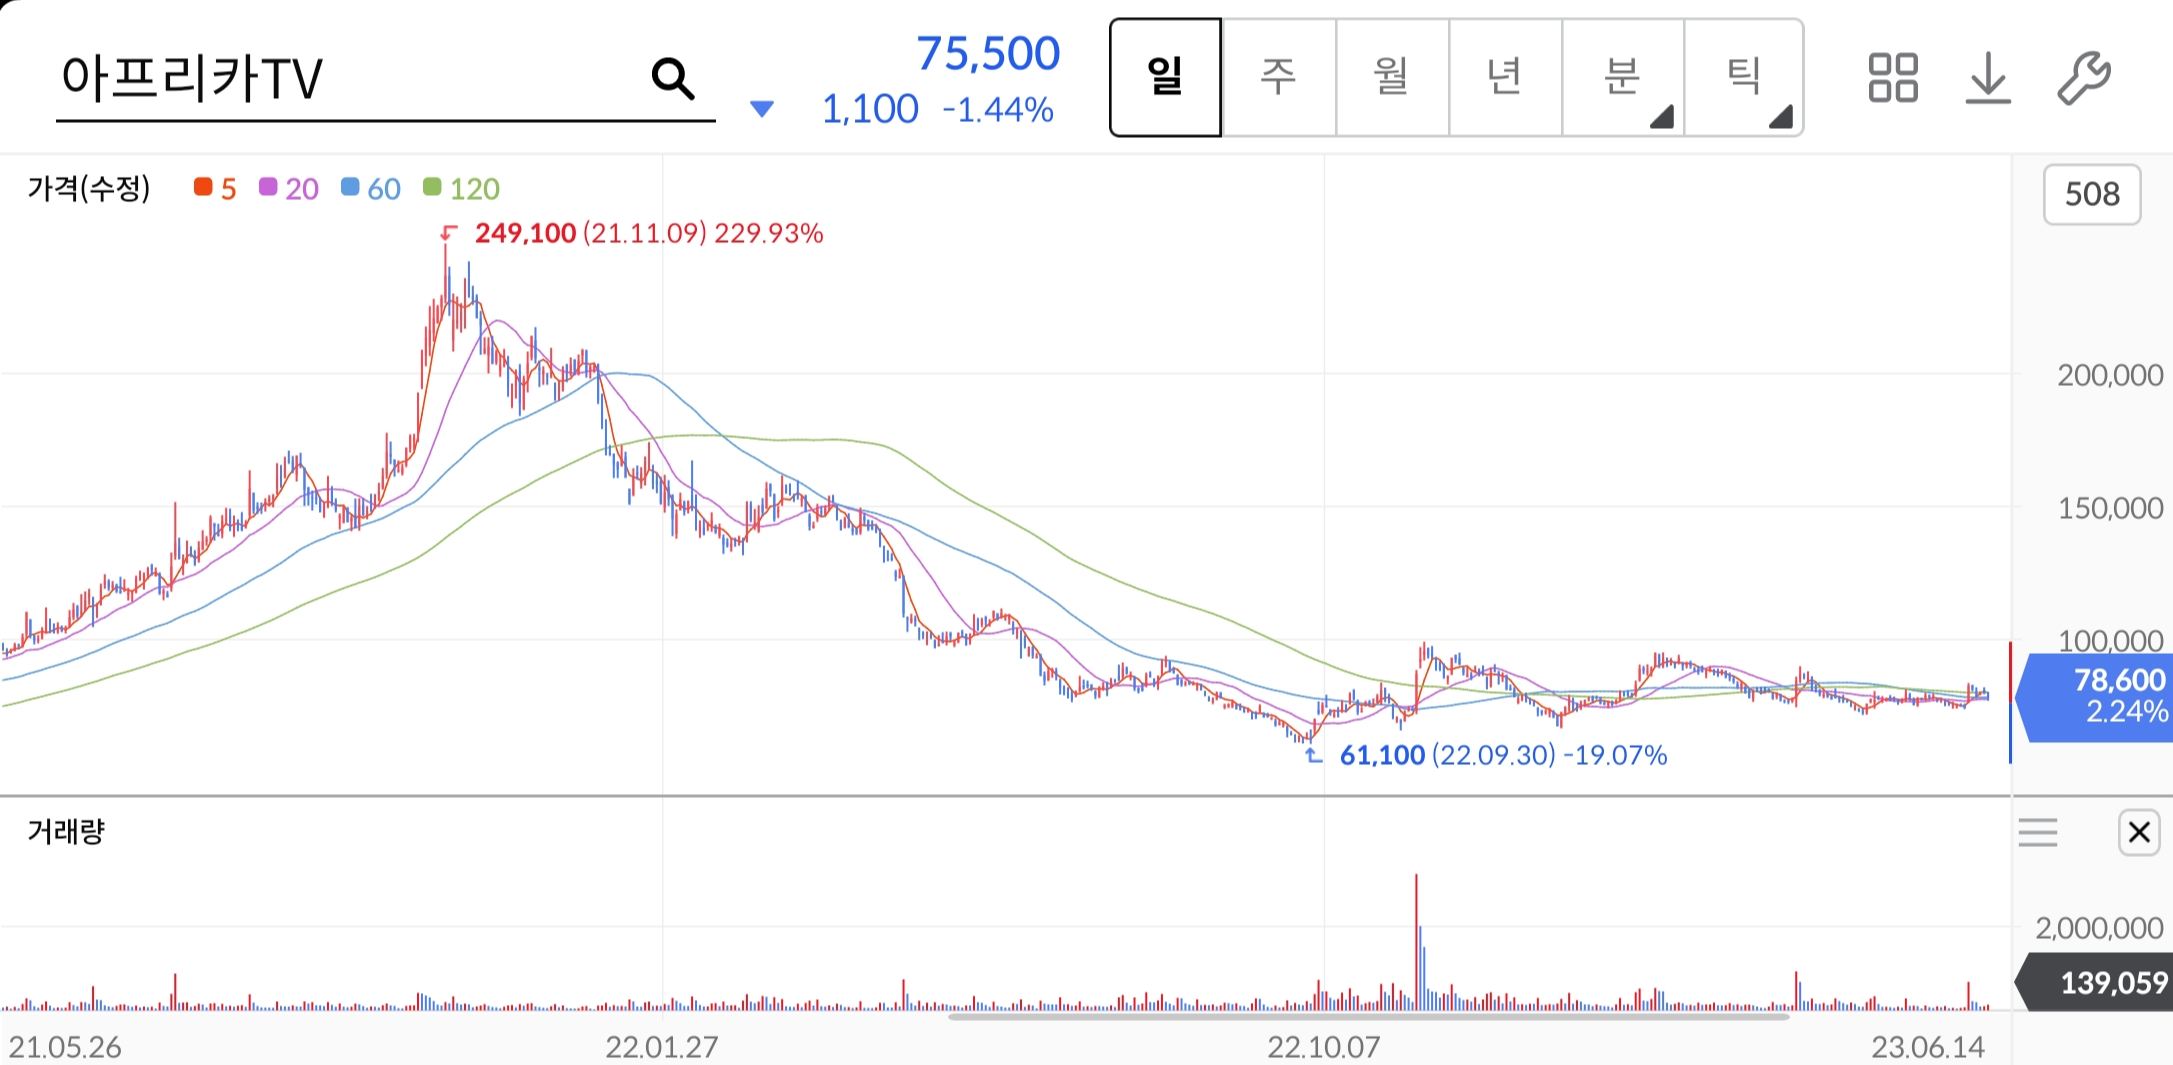Click the 아프리카TV stock search field
Image resolution: width=2173 pixels, height=1065 pixels.
pos(385,78)
